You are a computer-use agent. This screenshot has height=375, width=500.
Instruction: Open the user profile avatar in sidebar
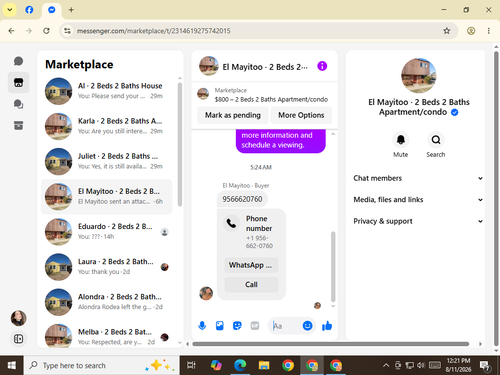click(x=18, y=318)
